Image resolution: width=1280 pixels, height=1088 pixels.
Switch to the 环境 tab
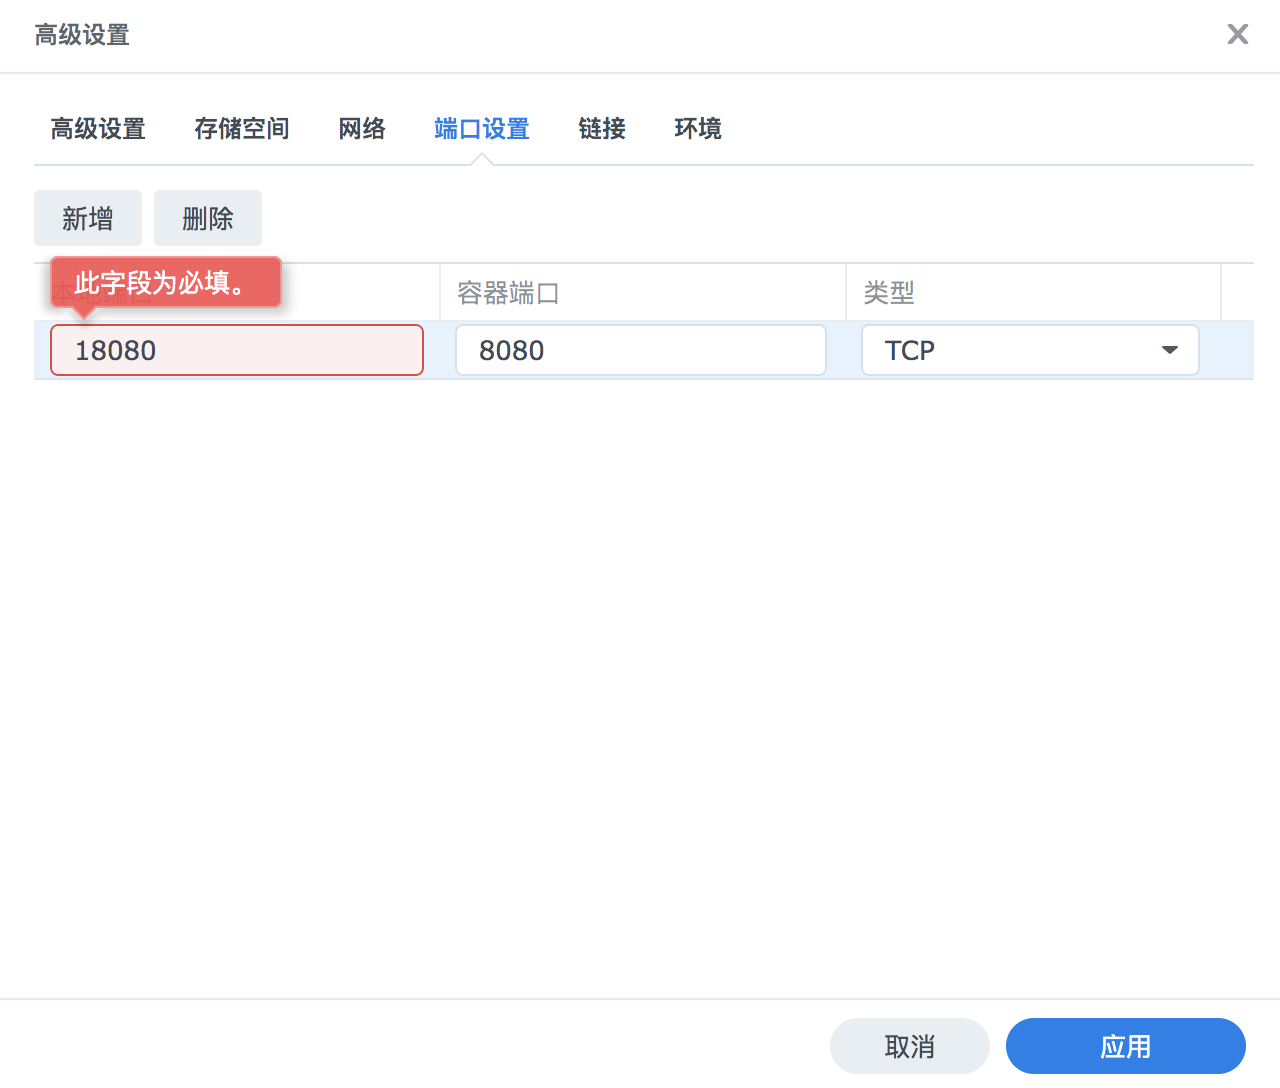click(x=698, y=129)
